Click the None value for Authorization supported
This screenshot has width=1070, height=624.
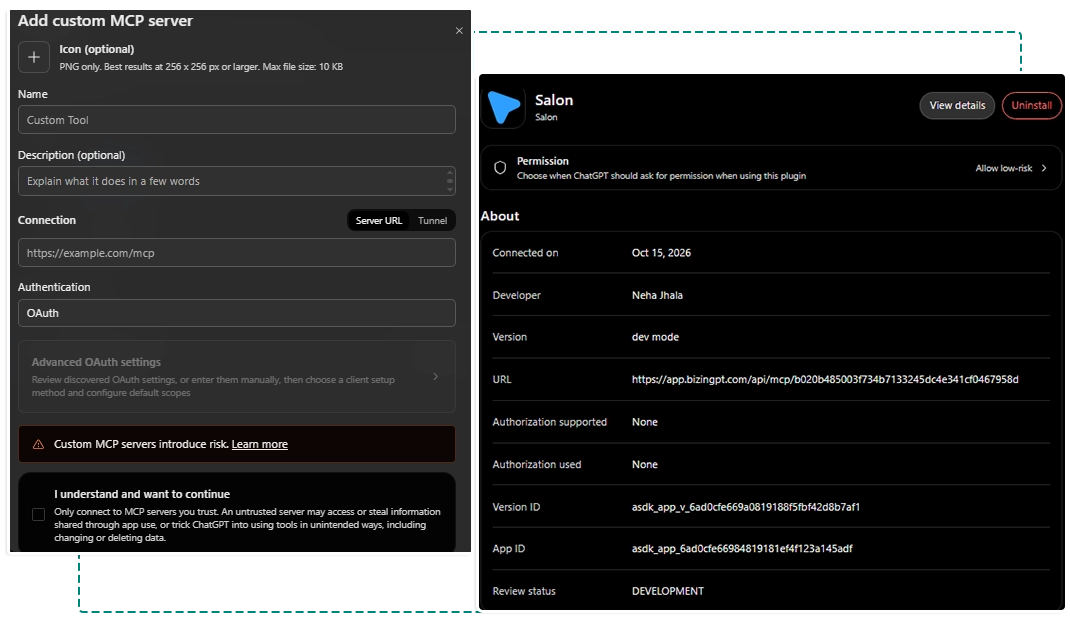(645, 422)
